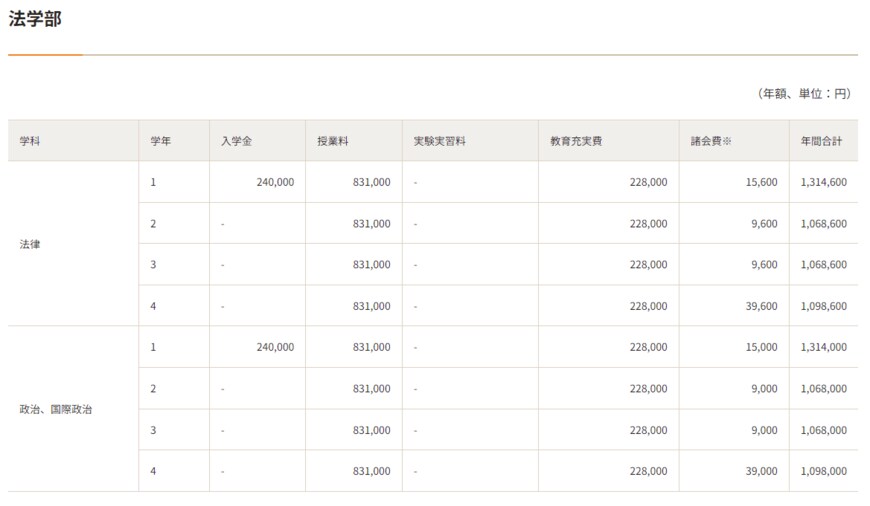
Task: Click the （年額、単位：円） unit note
Action: click(x=804, y=93)
